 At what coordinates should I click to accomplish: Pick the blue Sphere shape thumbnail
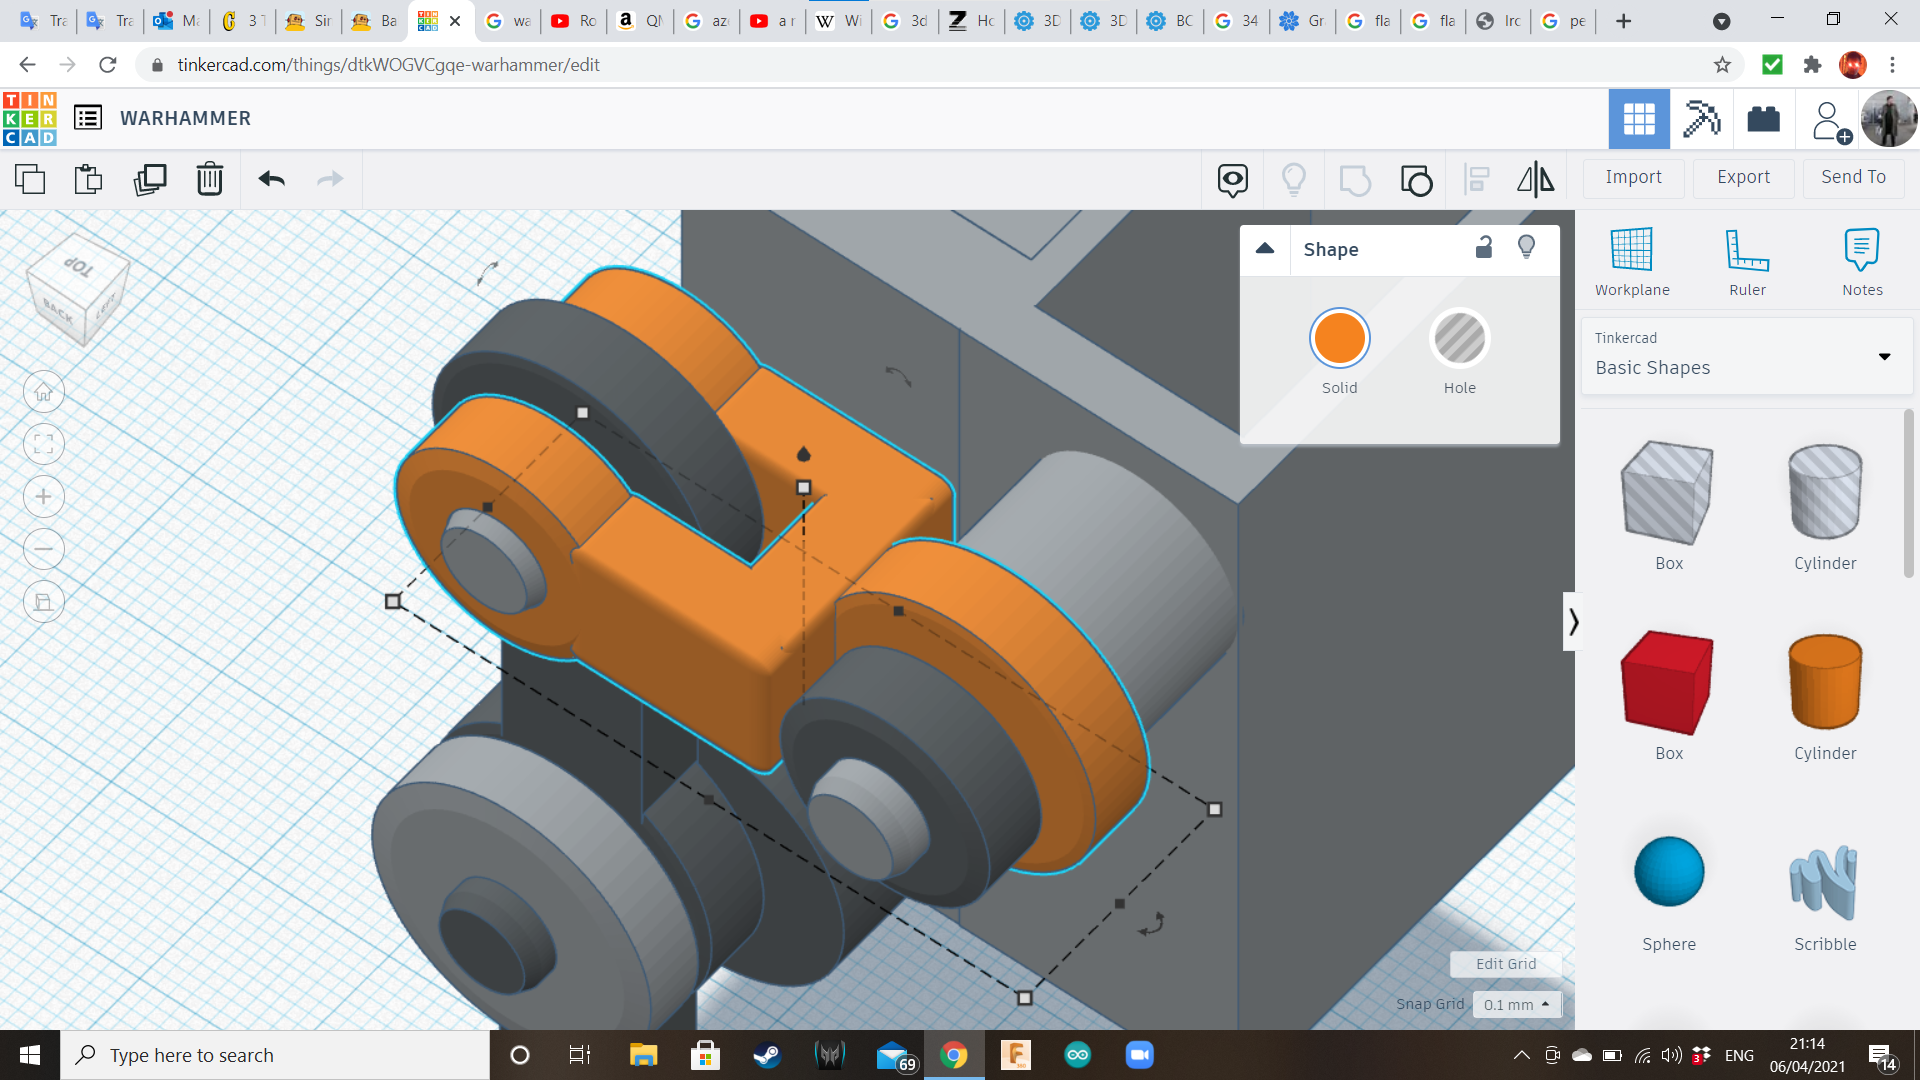[1668, 872]
